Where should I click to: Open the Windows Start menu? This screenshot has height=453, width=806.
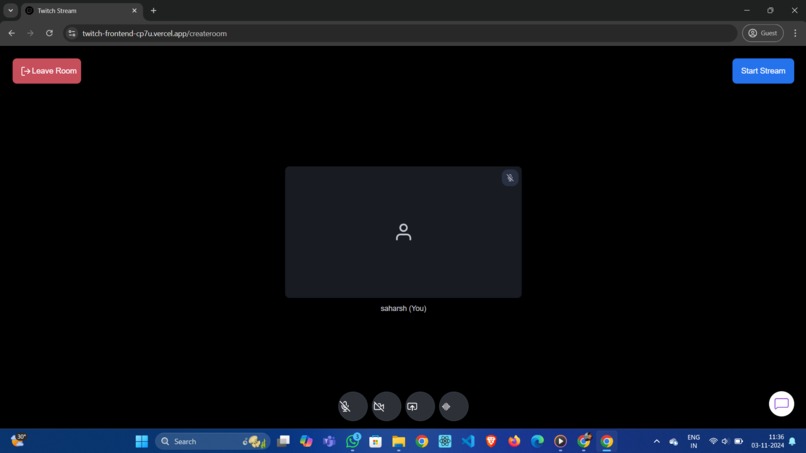pos(141,441)
